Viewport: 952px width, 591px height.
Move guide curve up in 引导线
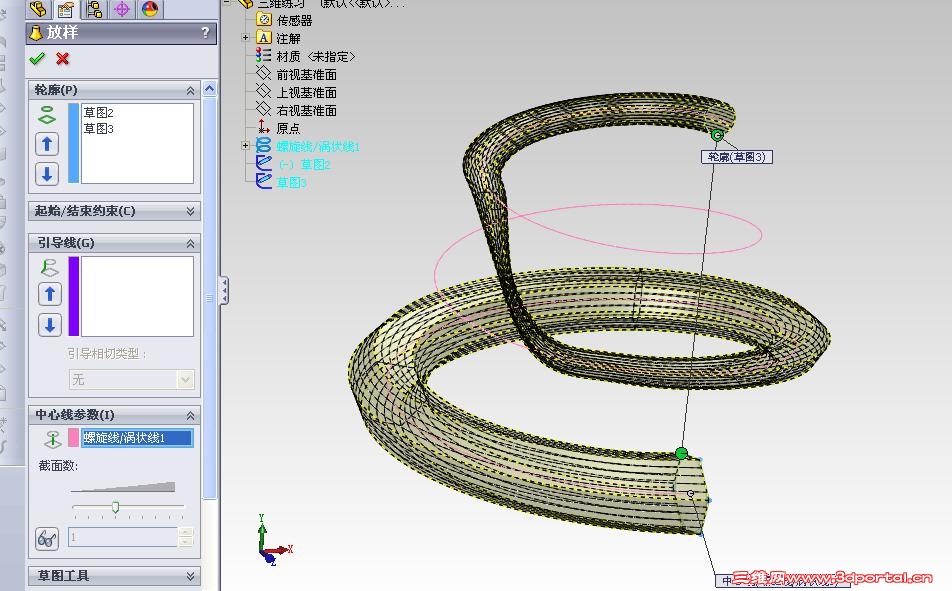click(x=50, y=295)
